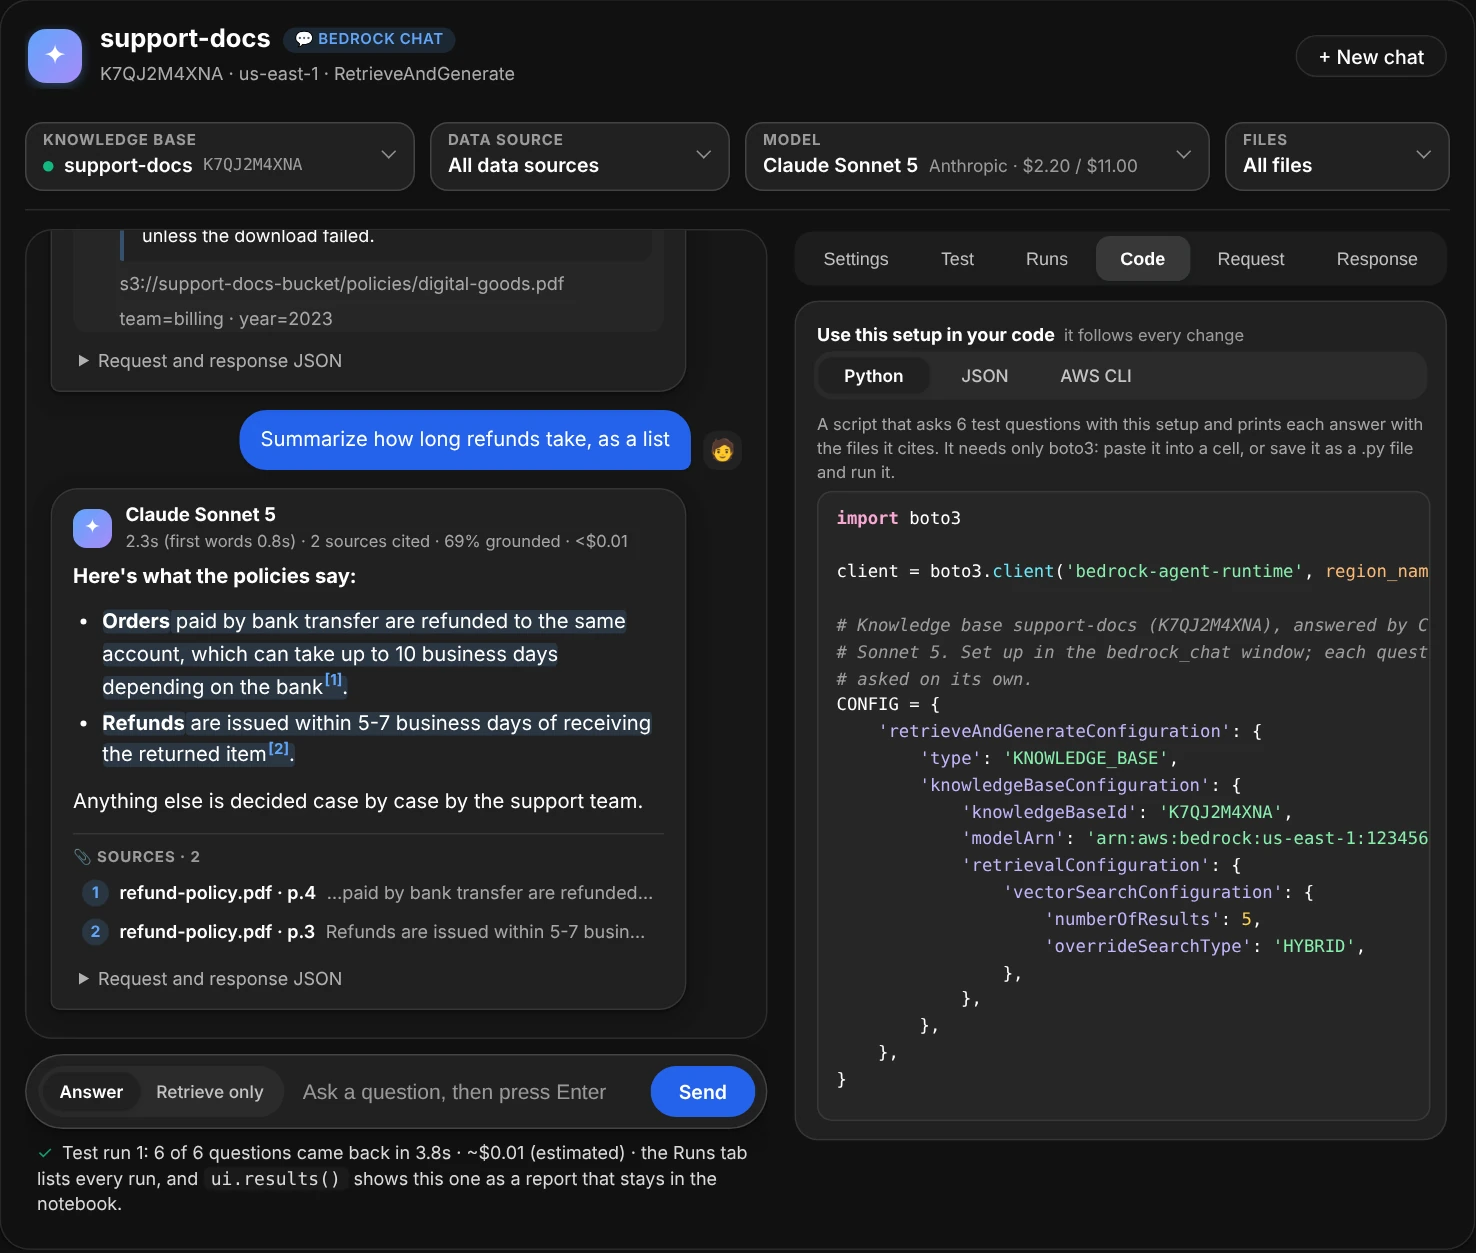Click source number 1 badge for refund-policy.pdf p.4
Viewport: 1476px width, 1253px height.
pyautogui.click(x=95, y=893)
